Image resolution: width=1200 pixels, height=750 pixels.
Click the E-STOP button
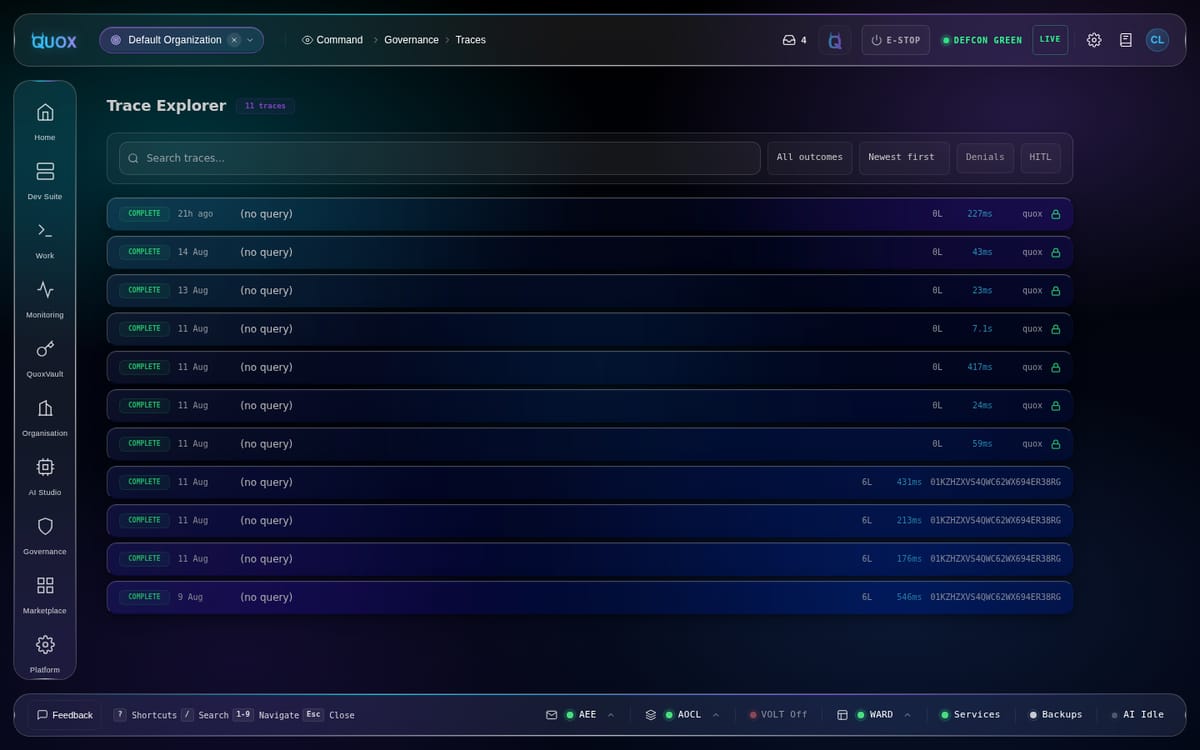pyautogui.click(x=896, y=40)
